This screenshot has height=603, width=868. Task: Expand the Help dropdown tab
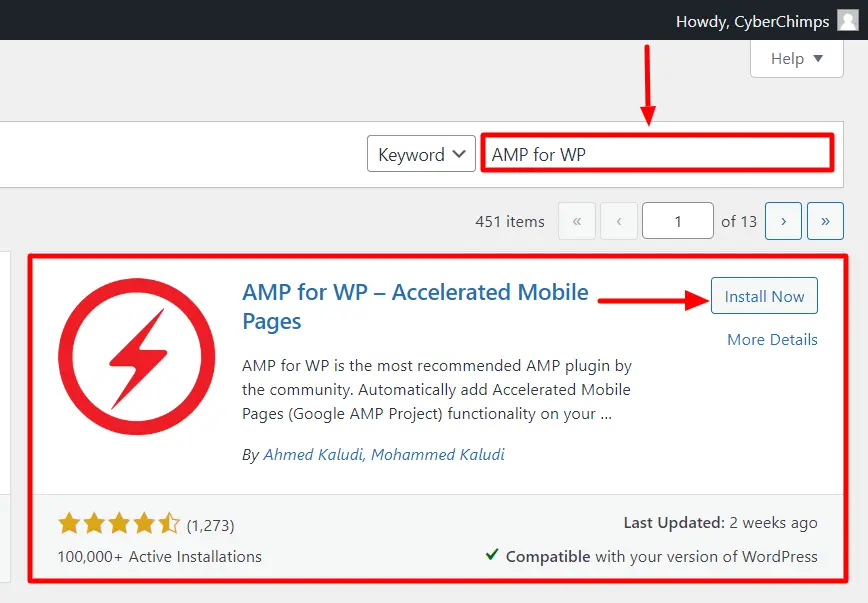797,59
